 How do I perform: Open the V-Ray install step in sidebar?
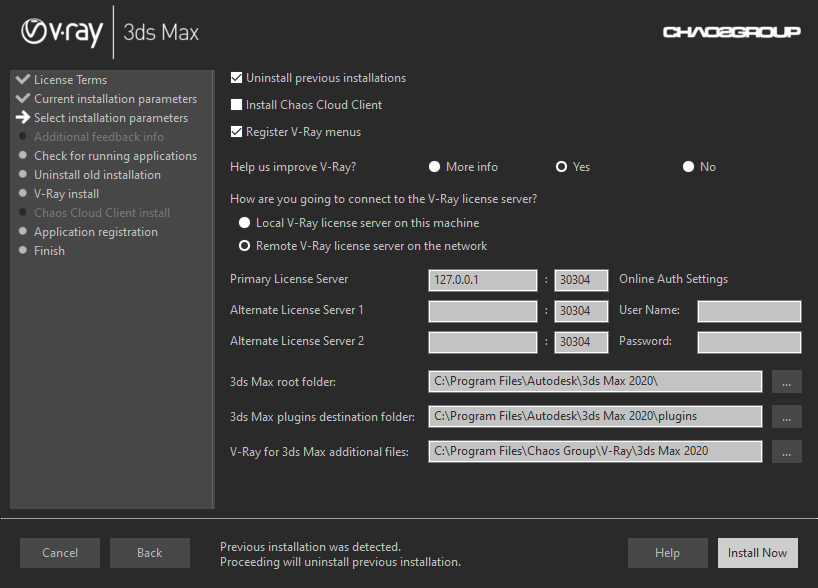point(66,193)
